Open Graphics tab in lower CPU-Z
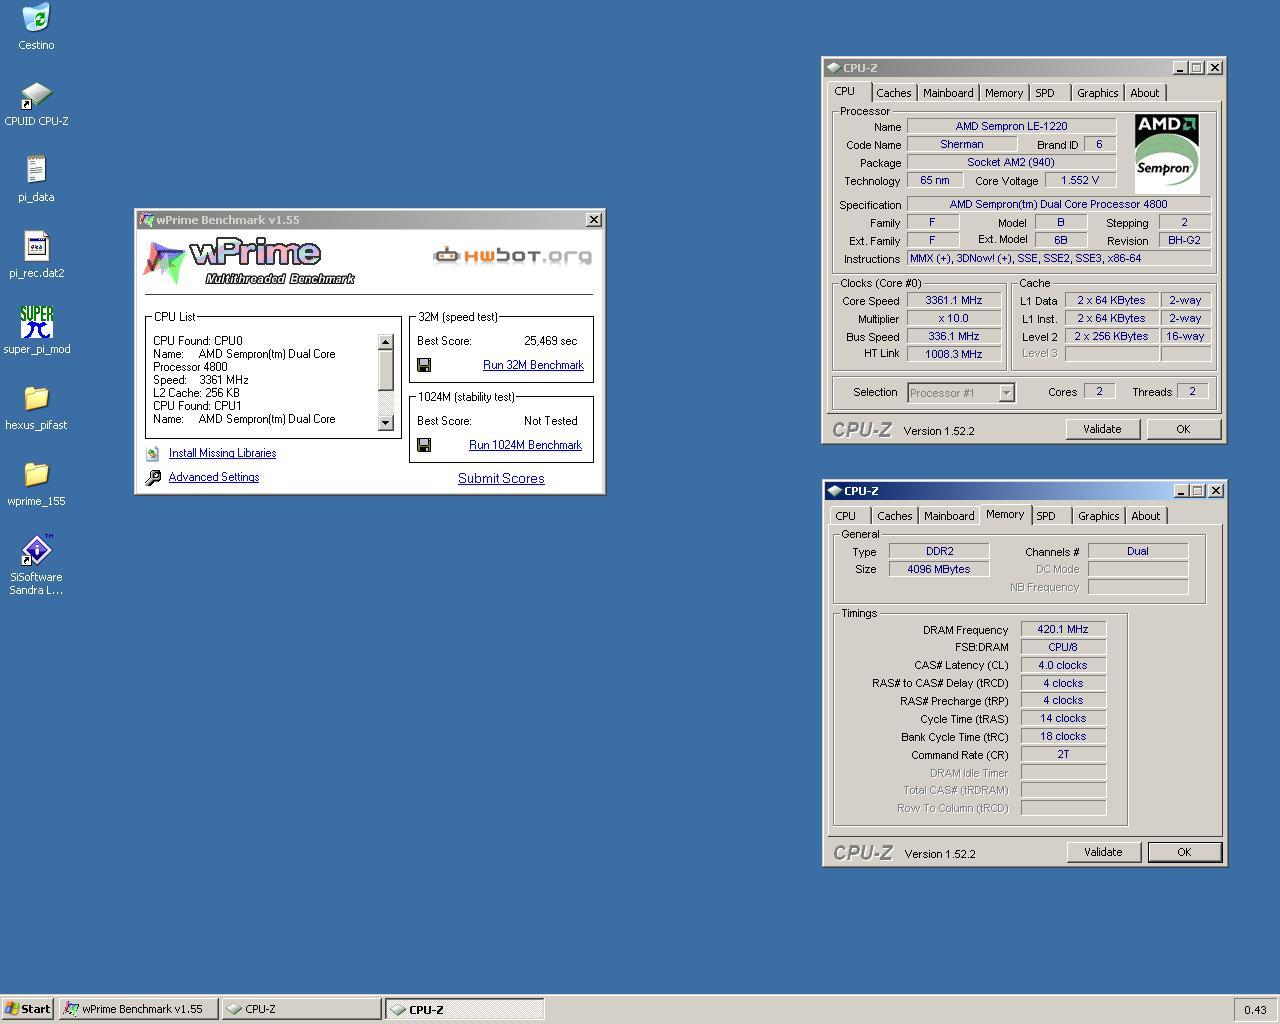Screen dimensions: 1280x1024 click(x=1098, y=516)
